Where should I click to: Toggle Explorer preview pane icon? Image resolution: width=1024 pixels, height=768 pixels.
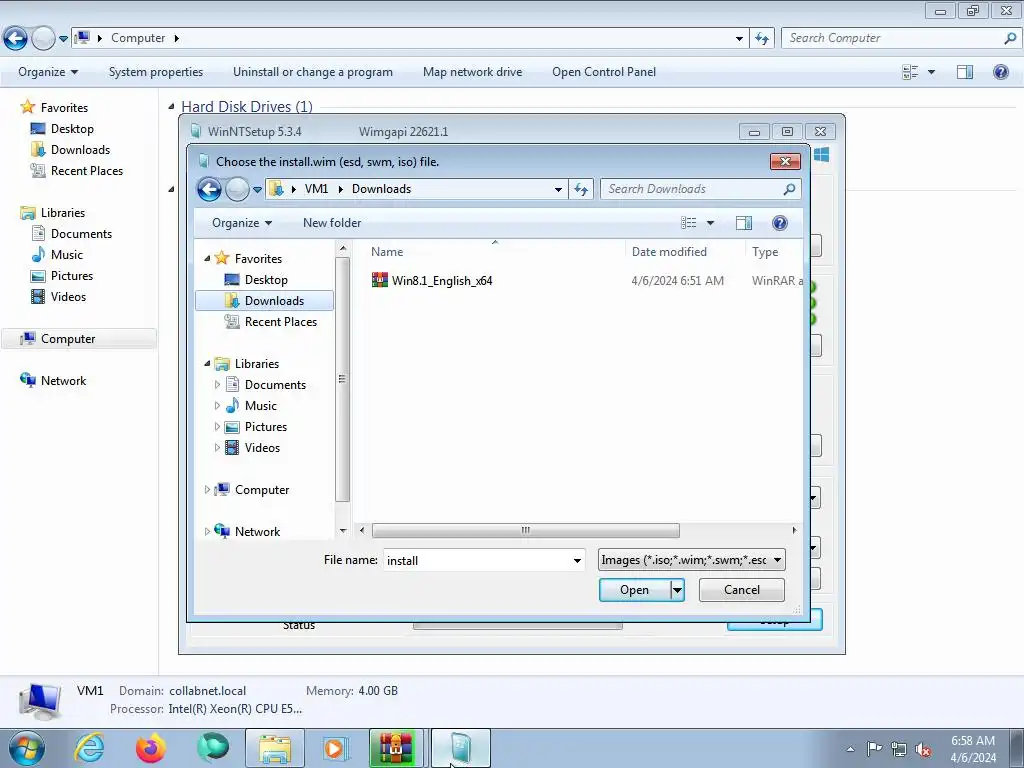pyautogui.click(x=965, y=72)
